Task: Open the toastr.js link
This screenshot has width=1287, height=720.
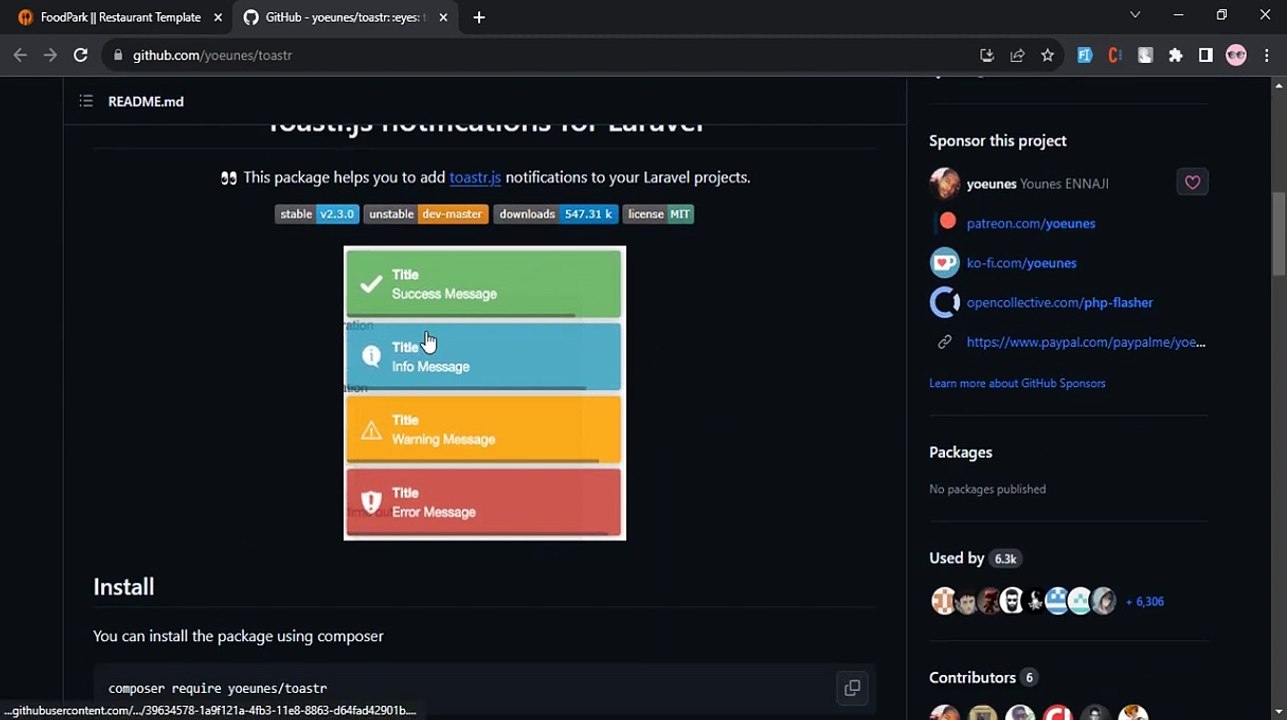Action: 475,177
